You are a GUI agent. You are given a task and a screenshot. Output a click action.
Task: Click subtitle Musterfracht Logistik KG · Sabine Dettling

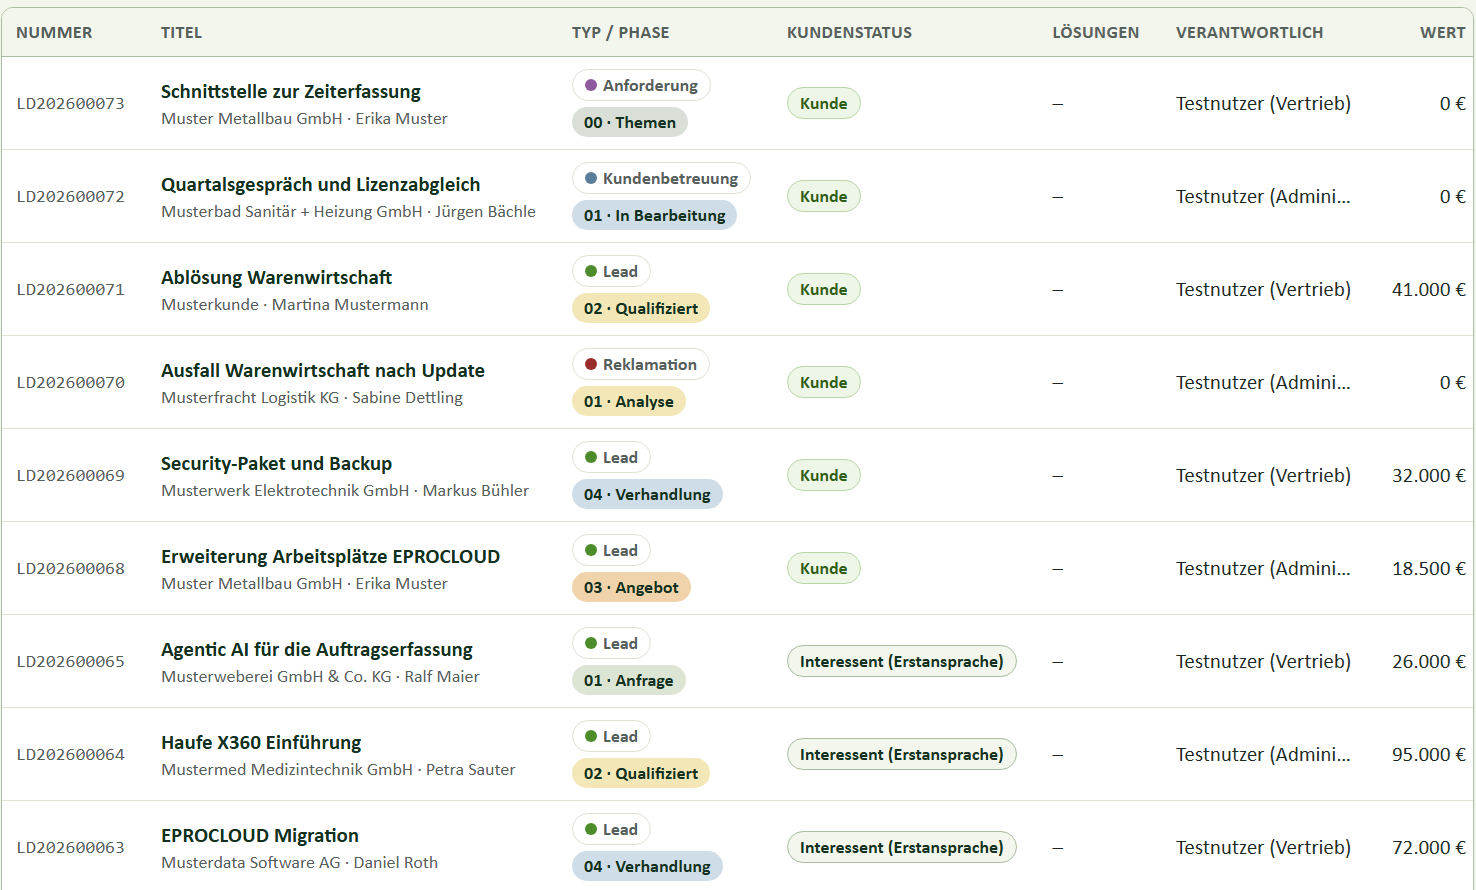tap(312, 397)
